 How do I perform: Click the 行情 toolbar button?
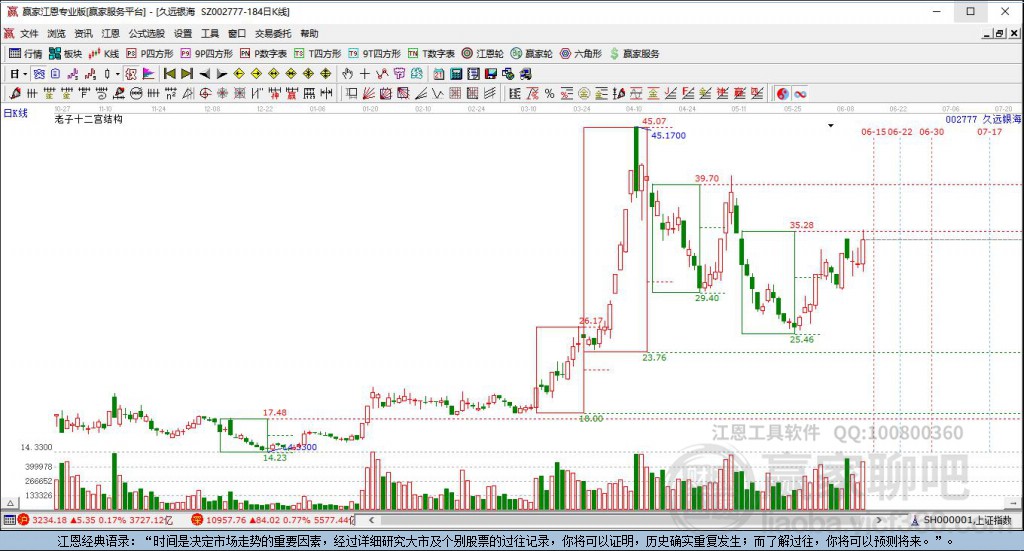25,54
